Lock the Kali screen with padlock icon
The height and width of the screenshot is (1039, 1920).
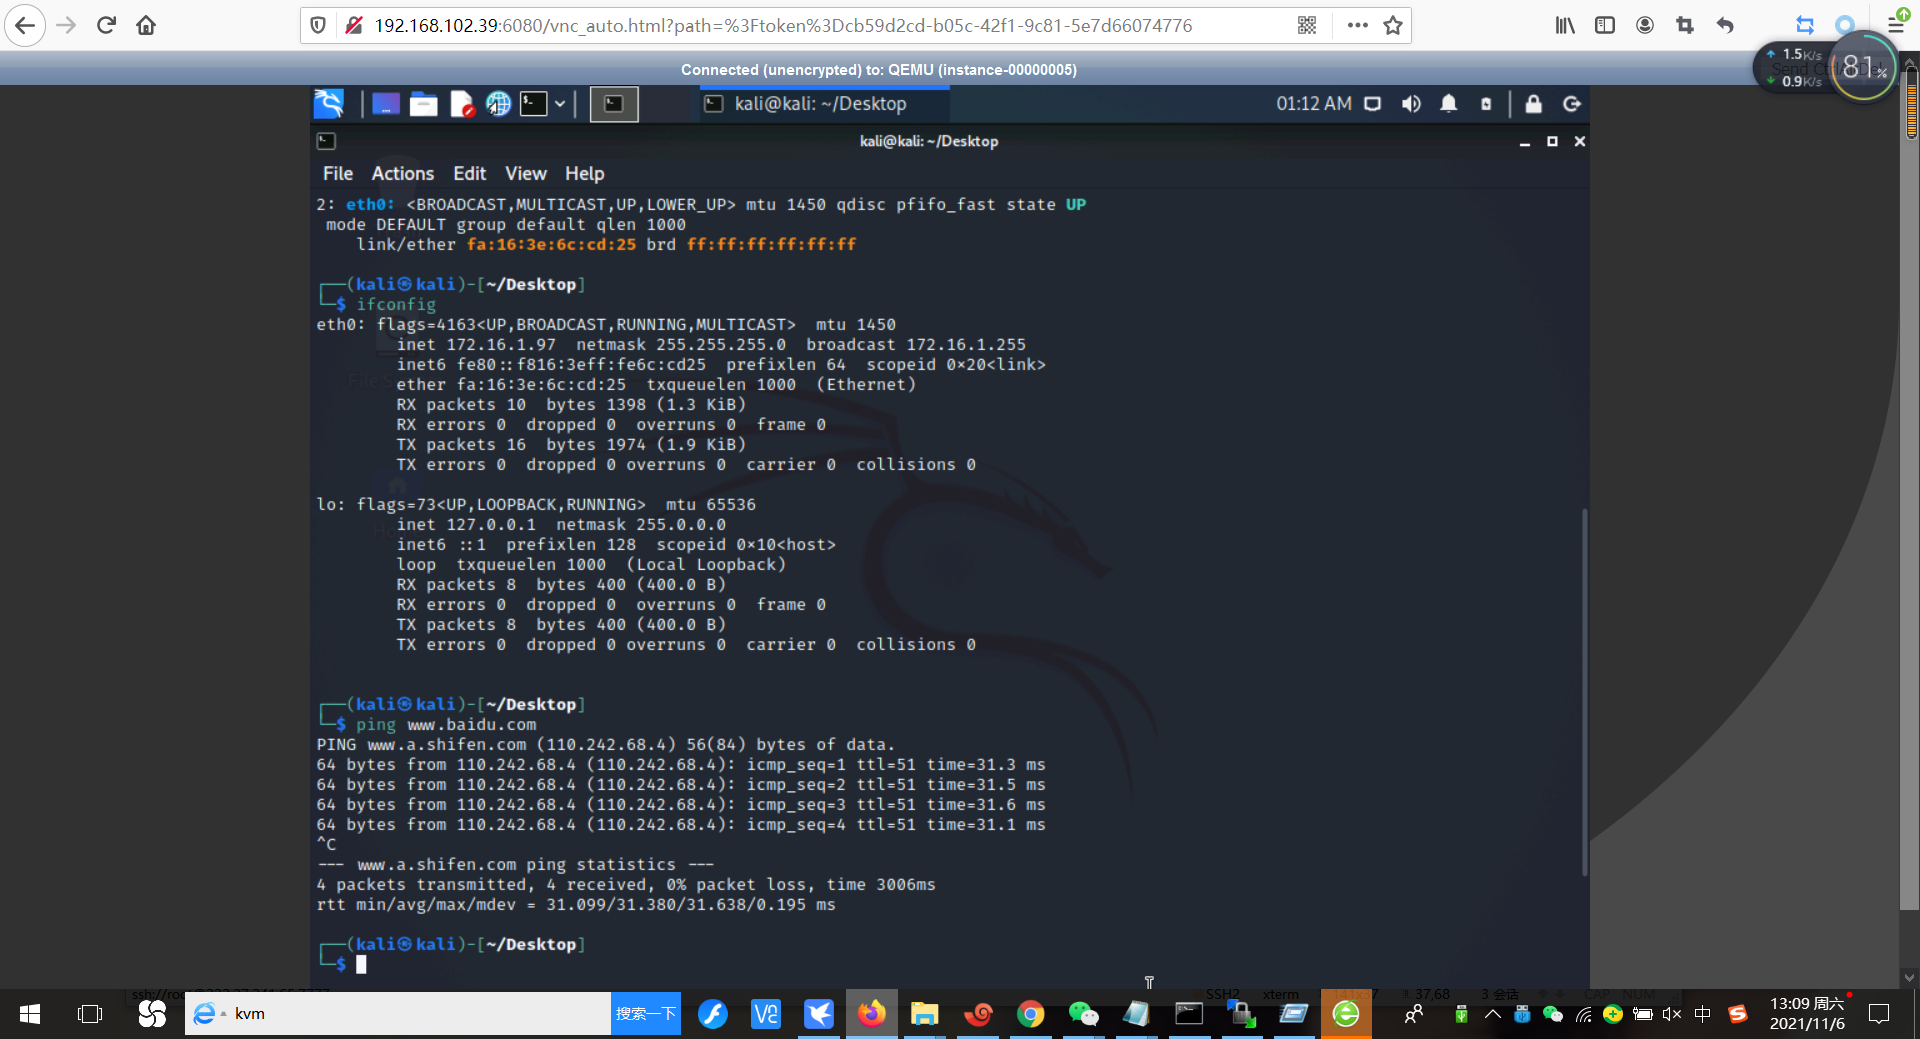pos(1533,104)
